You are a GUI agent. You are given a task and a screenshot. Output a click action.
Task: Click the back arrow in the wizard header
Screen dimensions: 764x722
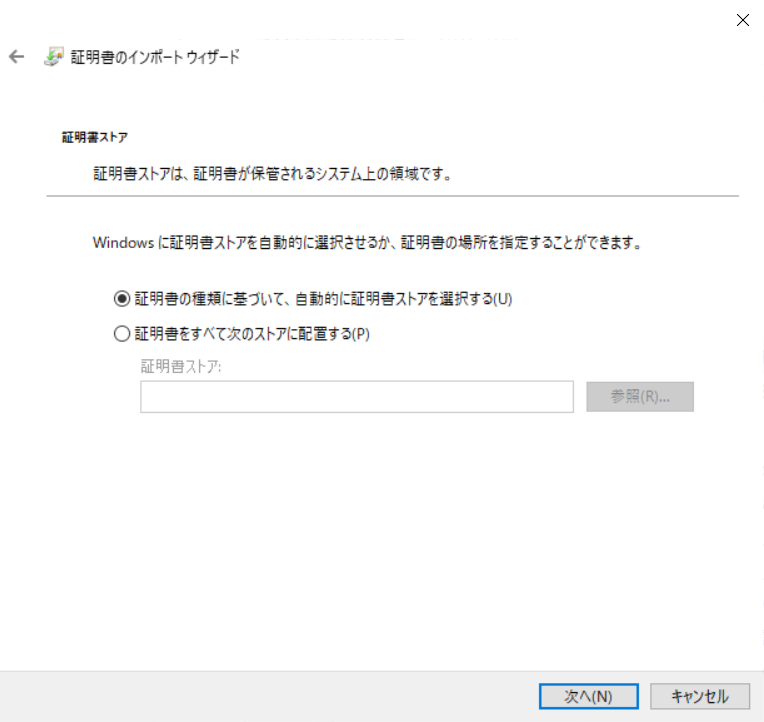tap(16, 57)
